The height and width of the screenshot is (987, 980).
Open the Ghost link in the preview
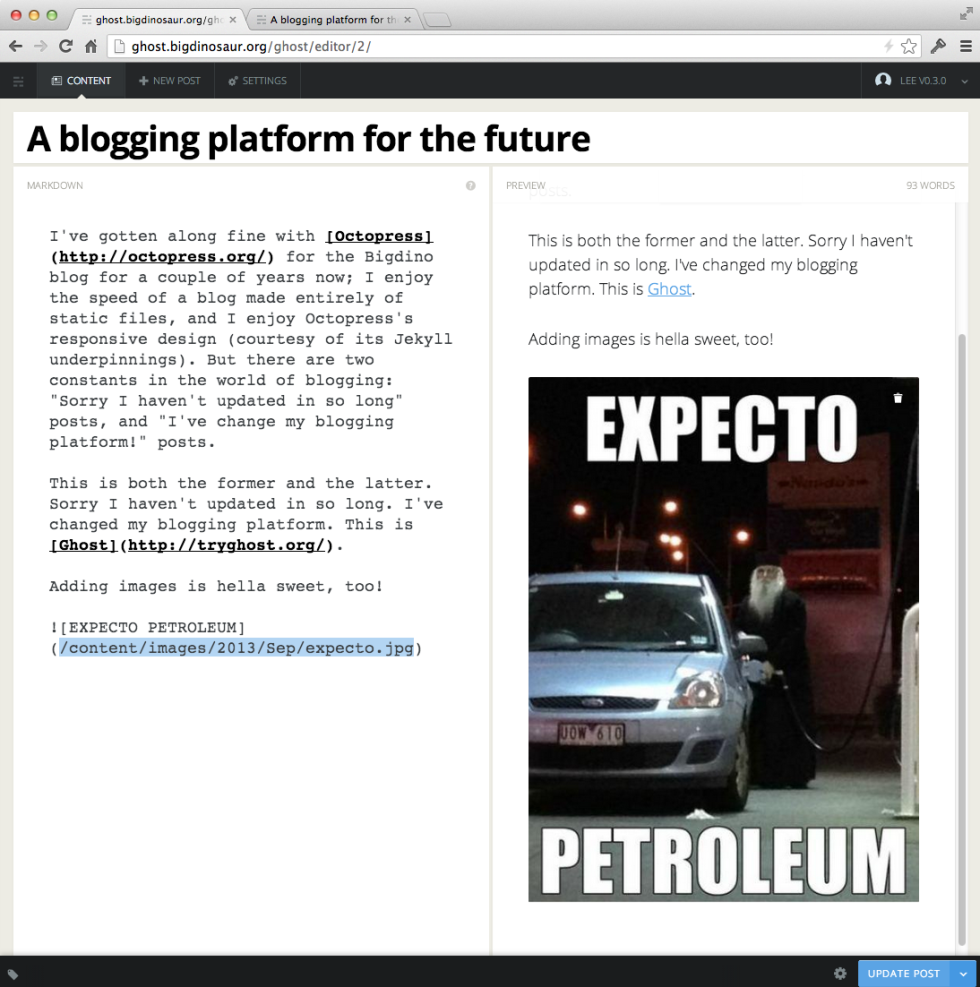[x=668, y=290]
